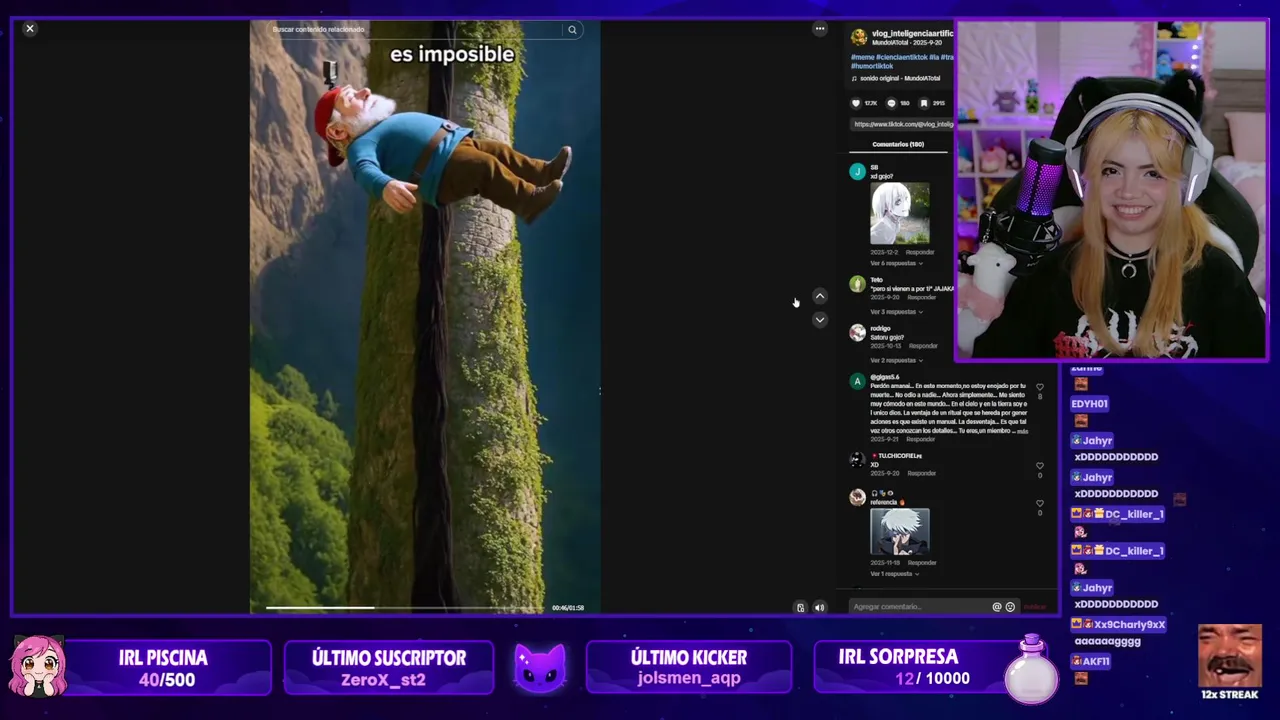Expand @gigas5.6 comment with 'más'
The width and height of the screenshot is (1280, 720).
click(1020, 430)
